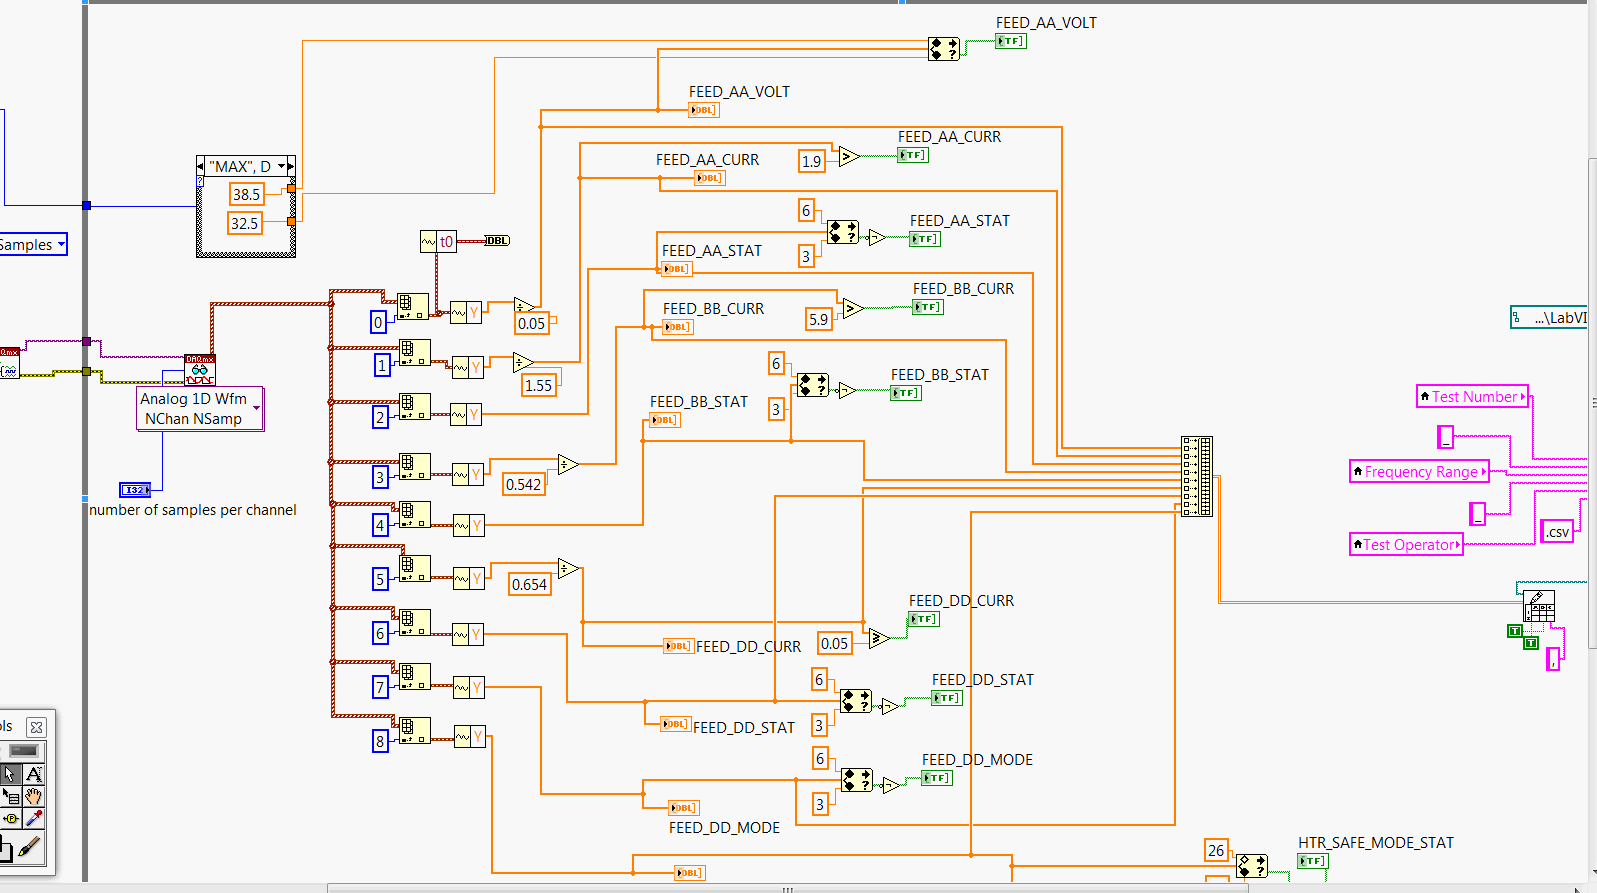
Task: Click the 0.654 numeric constant
Action: (x=529, y=584)
